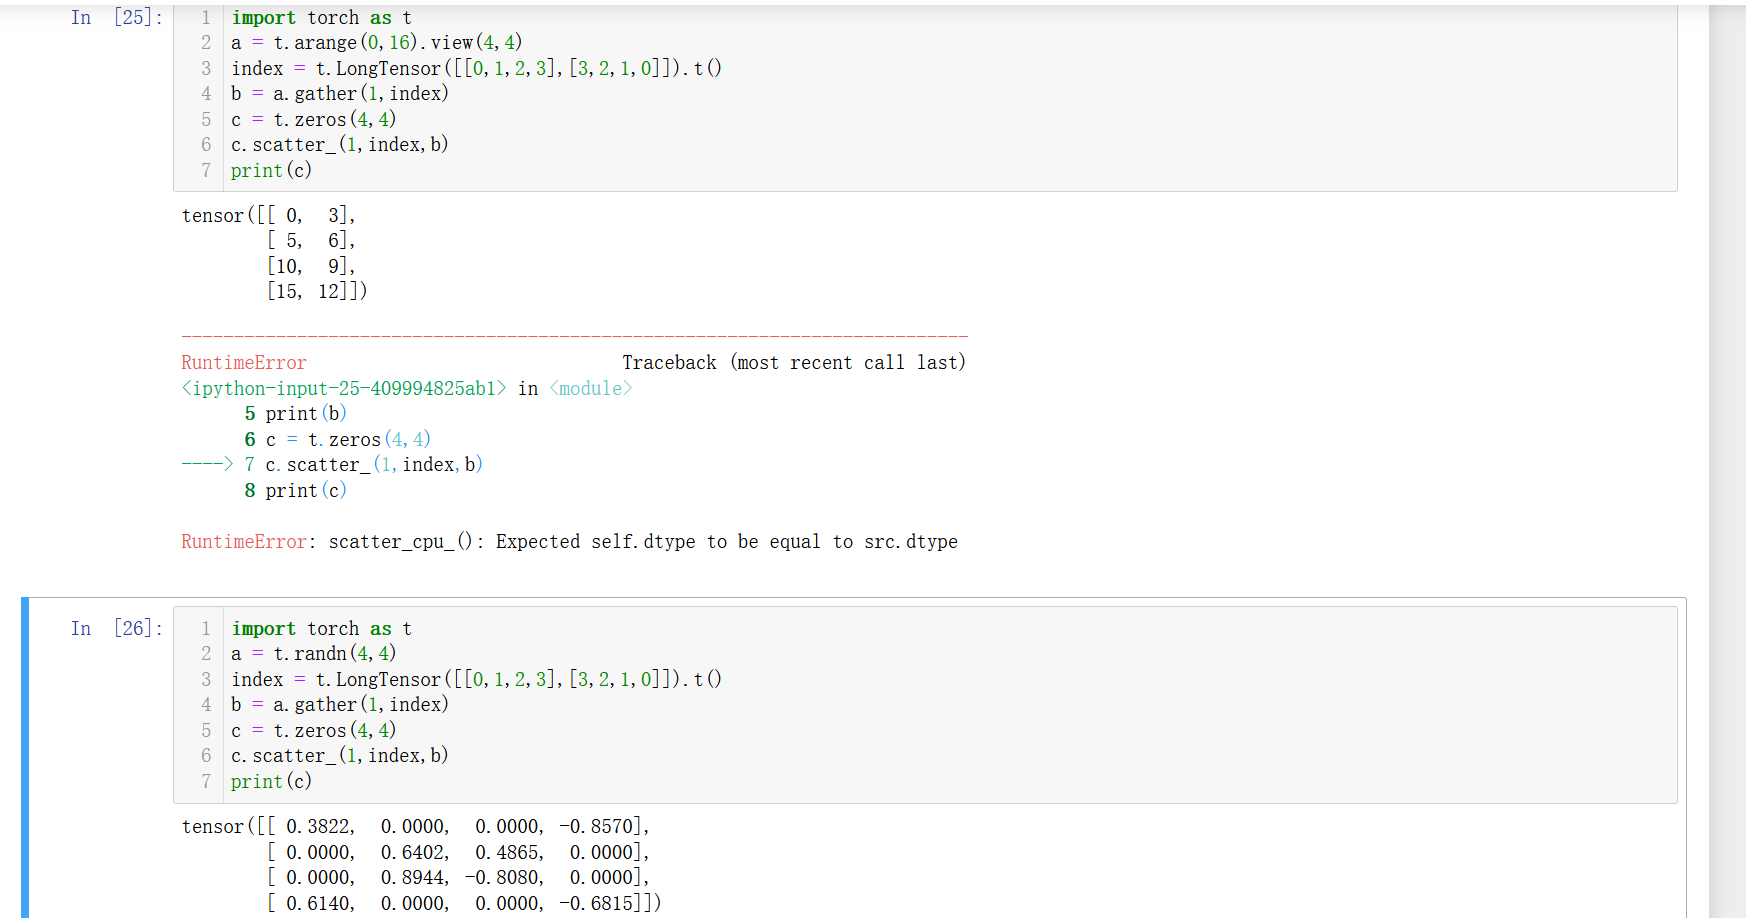Click import torch line in cell 26

[321, 628]
